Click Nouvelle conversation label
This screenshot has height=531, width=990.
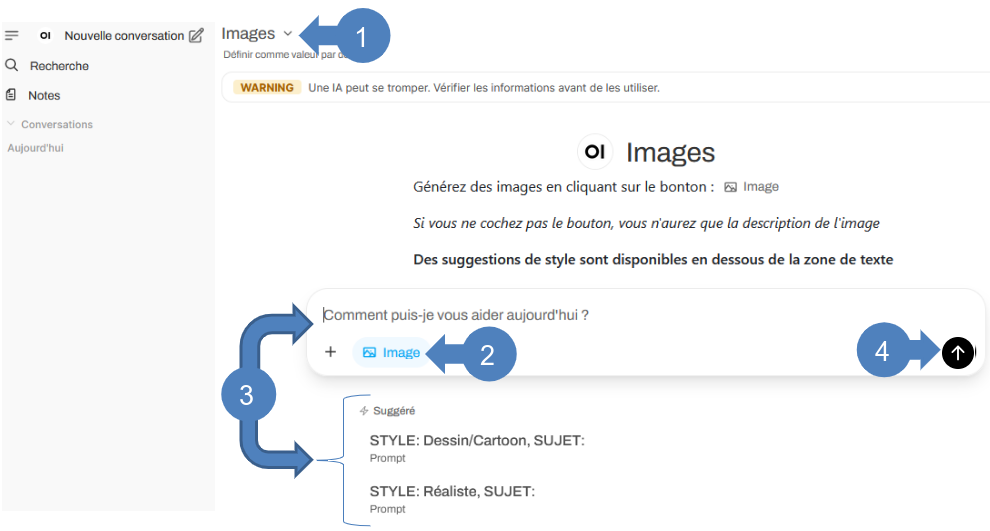(124, 36)
